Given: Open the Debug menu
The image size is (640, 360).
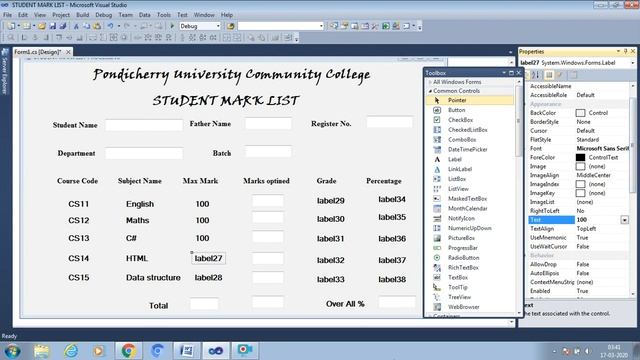Looking at the screenshot, I should [x=103, y=15].
